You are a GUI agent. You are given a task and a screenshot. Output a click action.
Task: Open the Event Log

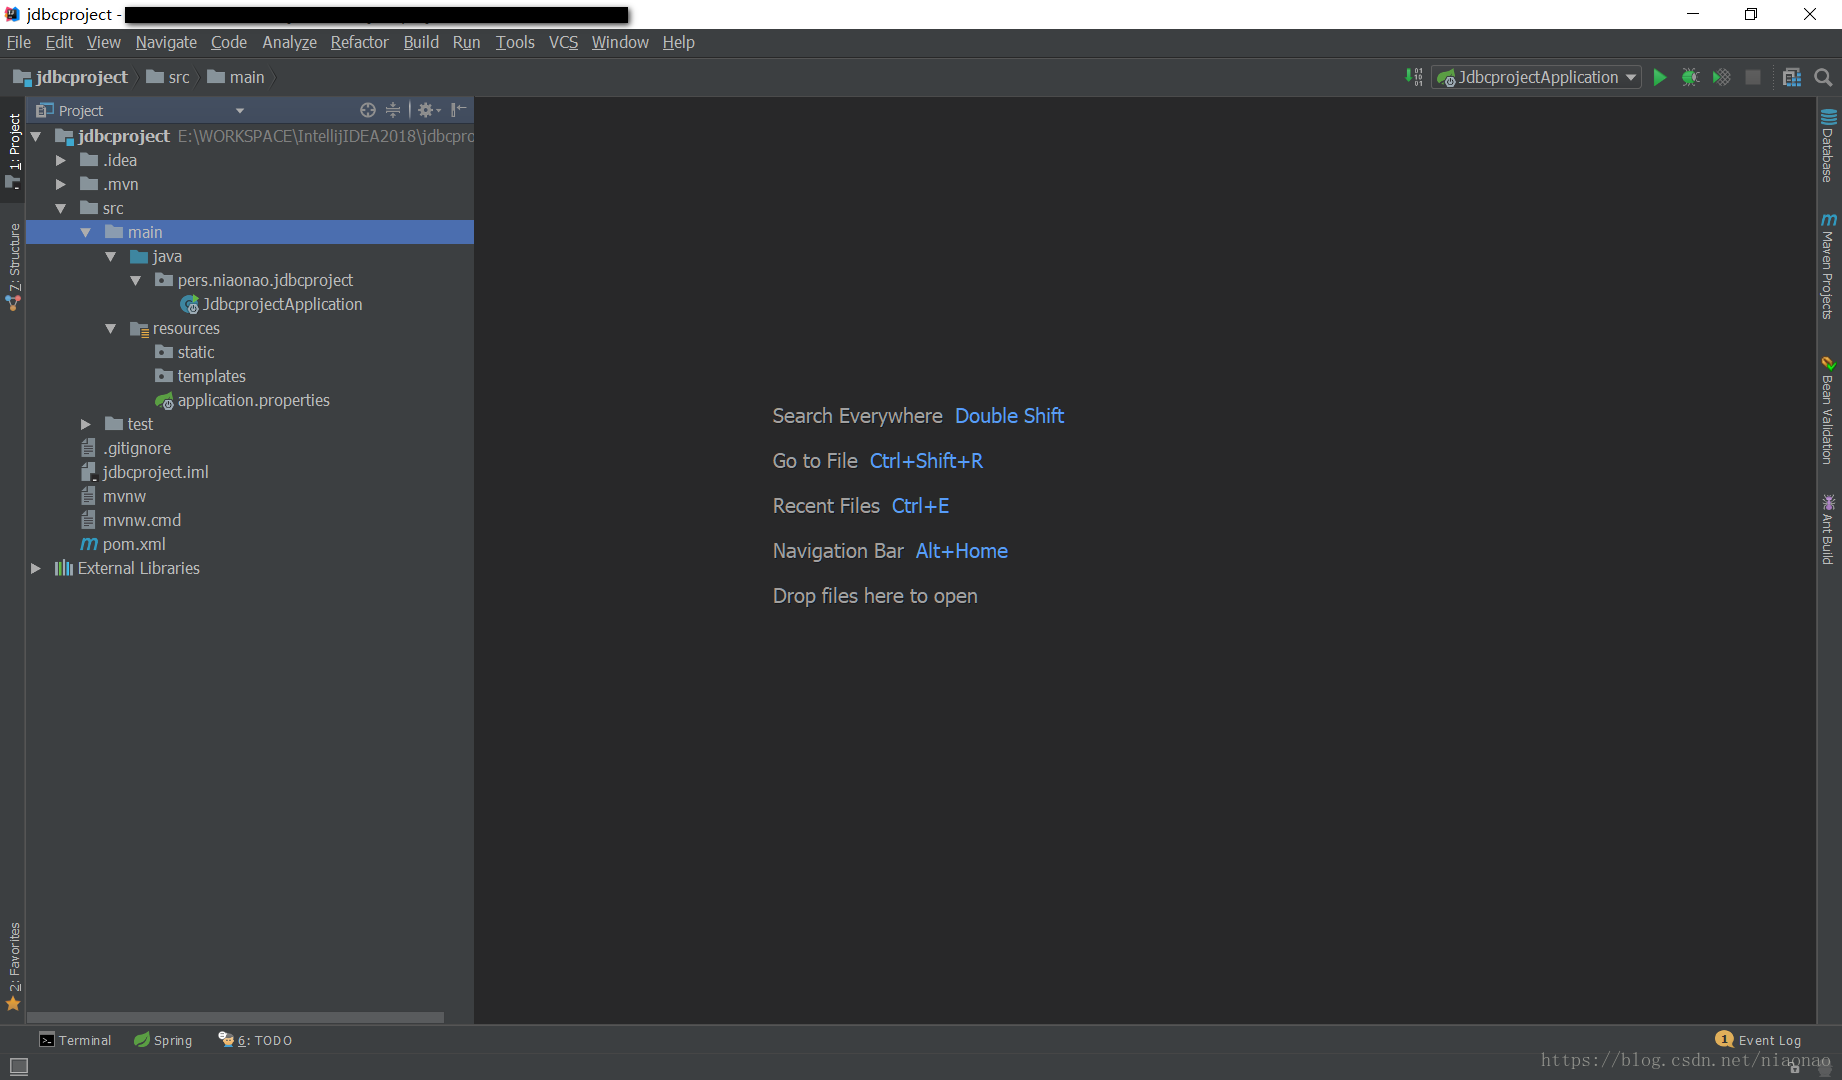pyautogui.click(x=1759, y=1040)
